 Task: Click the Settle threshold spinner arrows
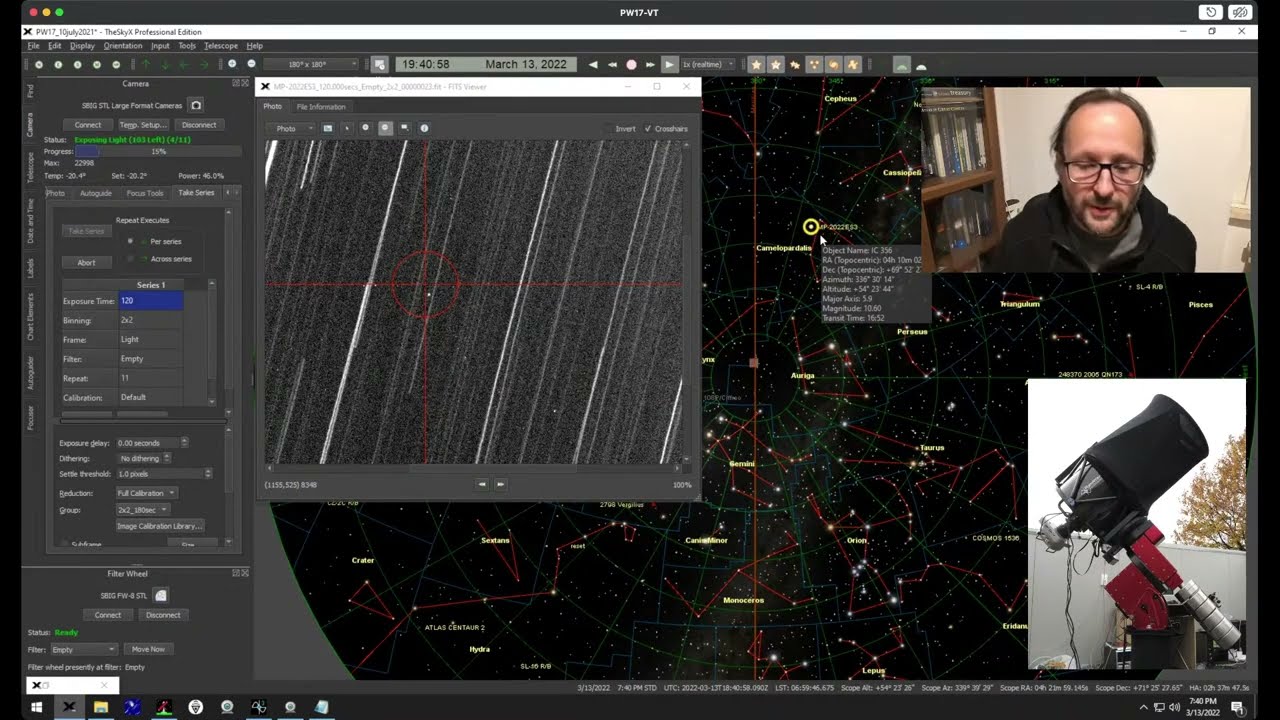(208, 474)
